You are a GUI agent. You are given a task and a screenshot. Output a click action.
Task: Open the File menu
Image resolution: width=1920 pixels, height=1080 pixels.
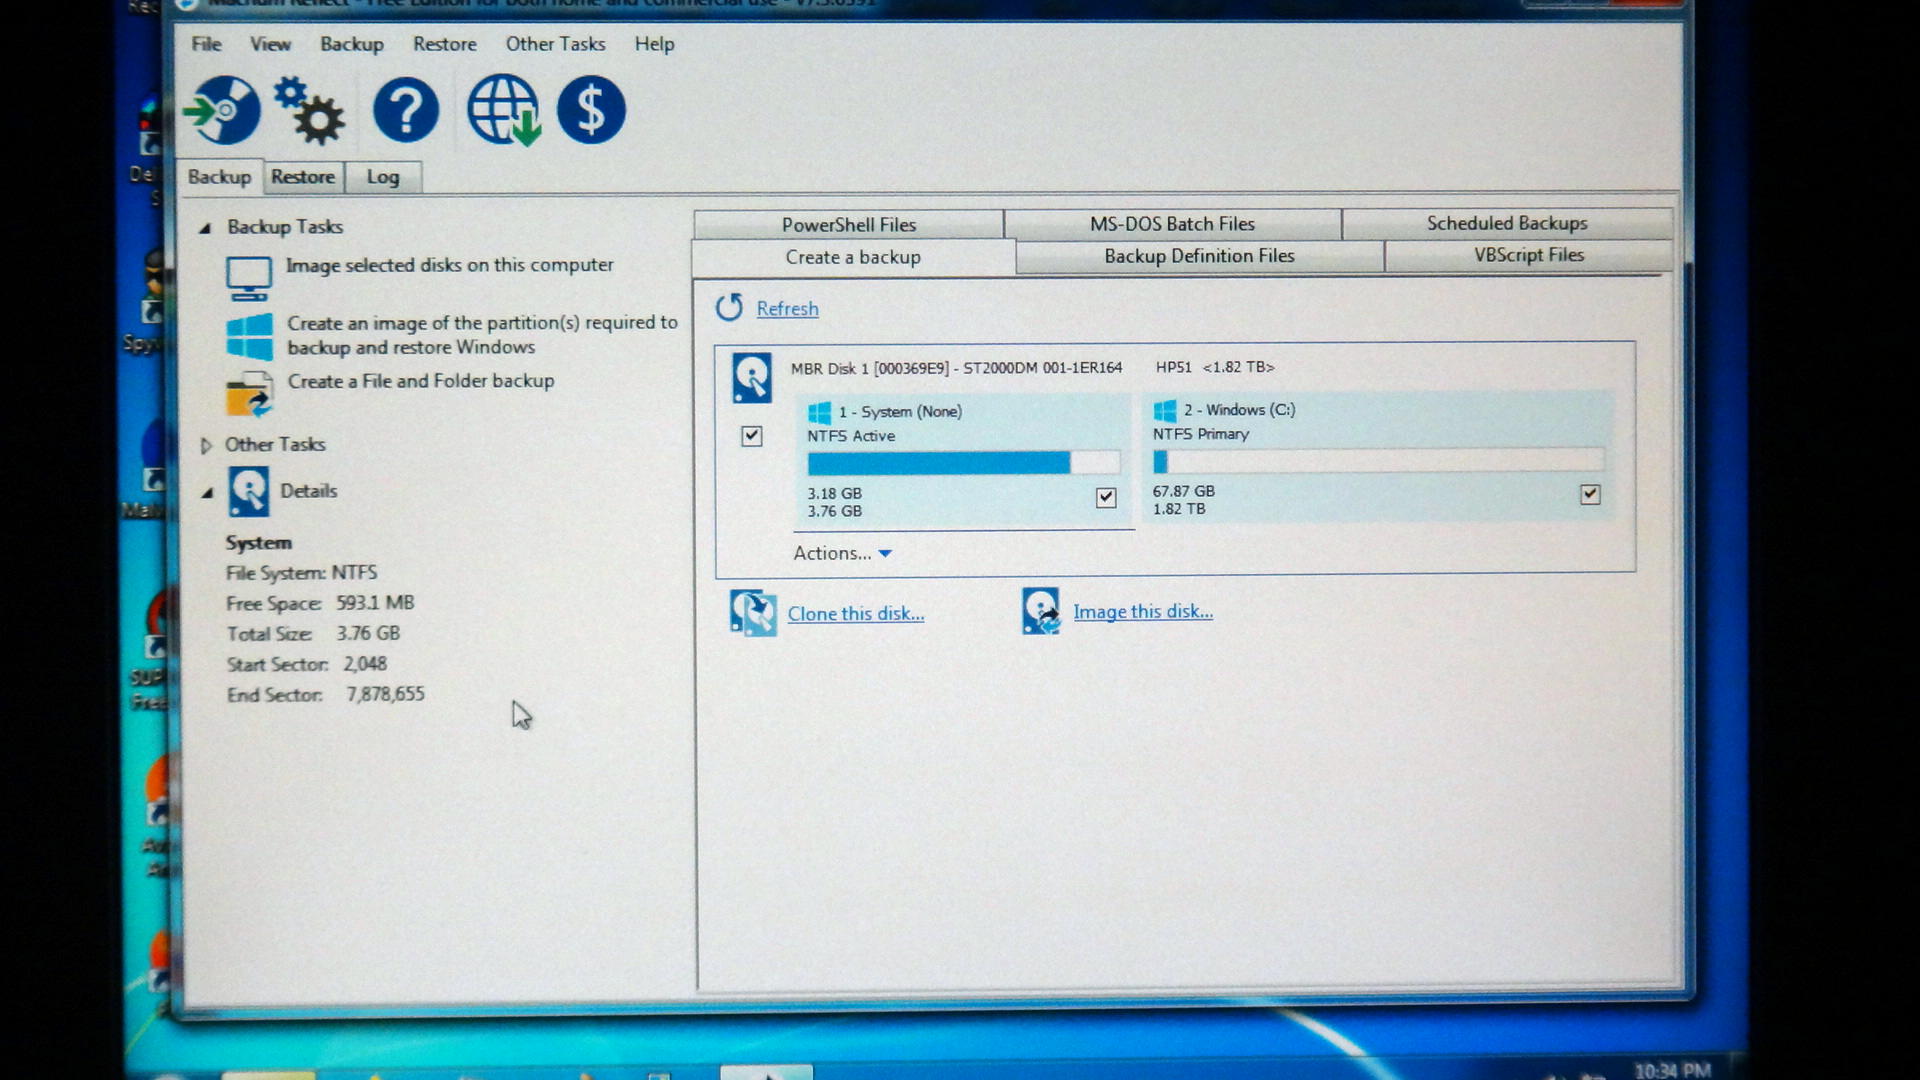click(x=206, y=44)
